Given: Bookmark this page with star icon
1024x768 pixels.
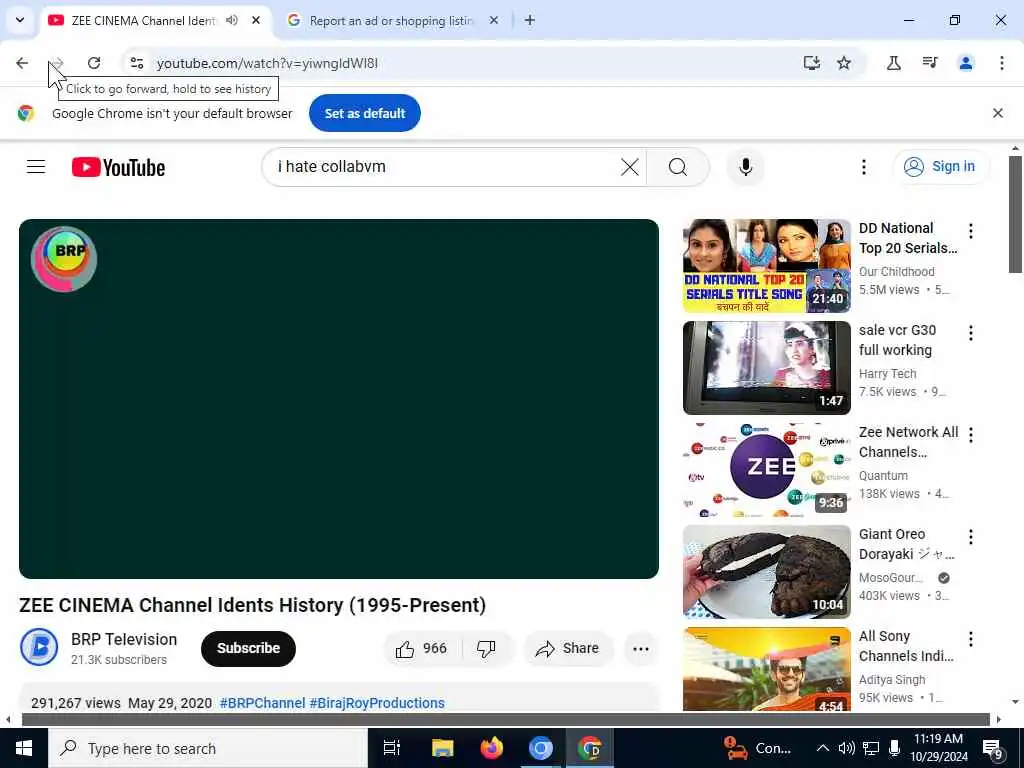Looking at the screenshot, I should pyautogui.click(x=844, y=63).
